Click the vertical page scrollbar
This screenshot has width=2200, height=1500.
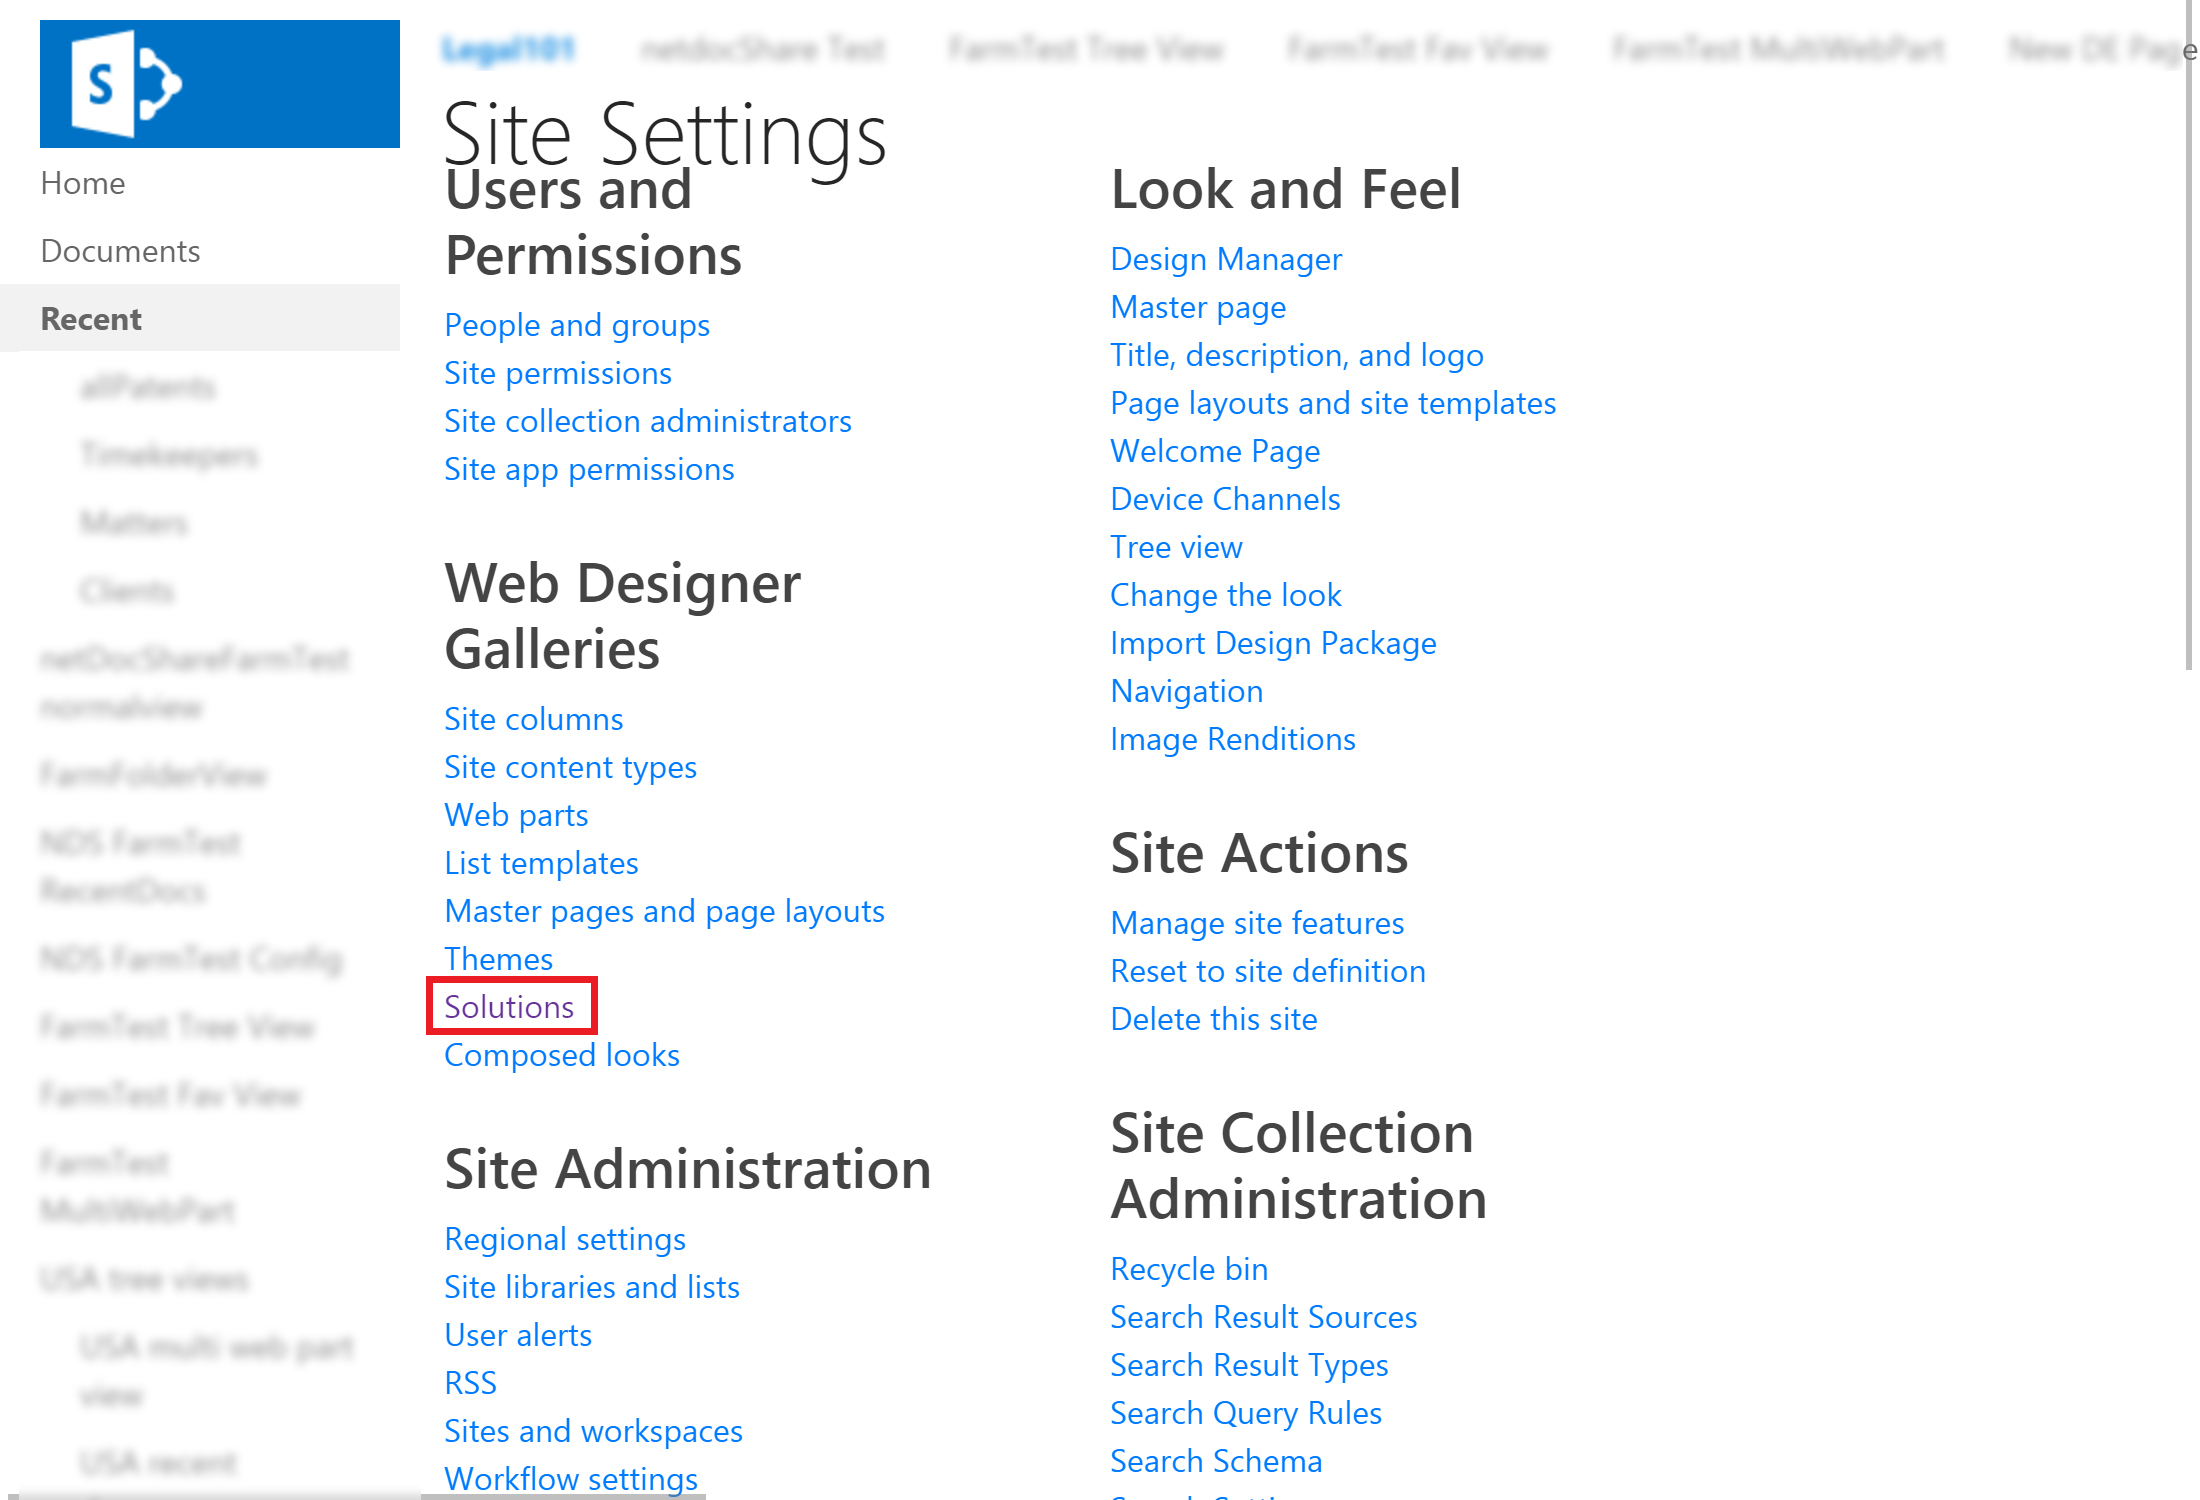[x=2189, y=335]
